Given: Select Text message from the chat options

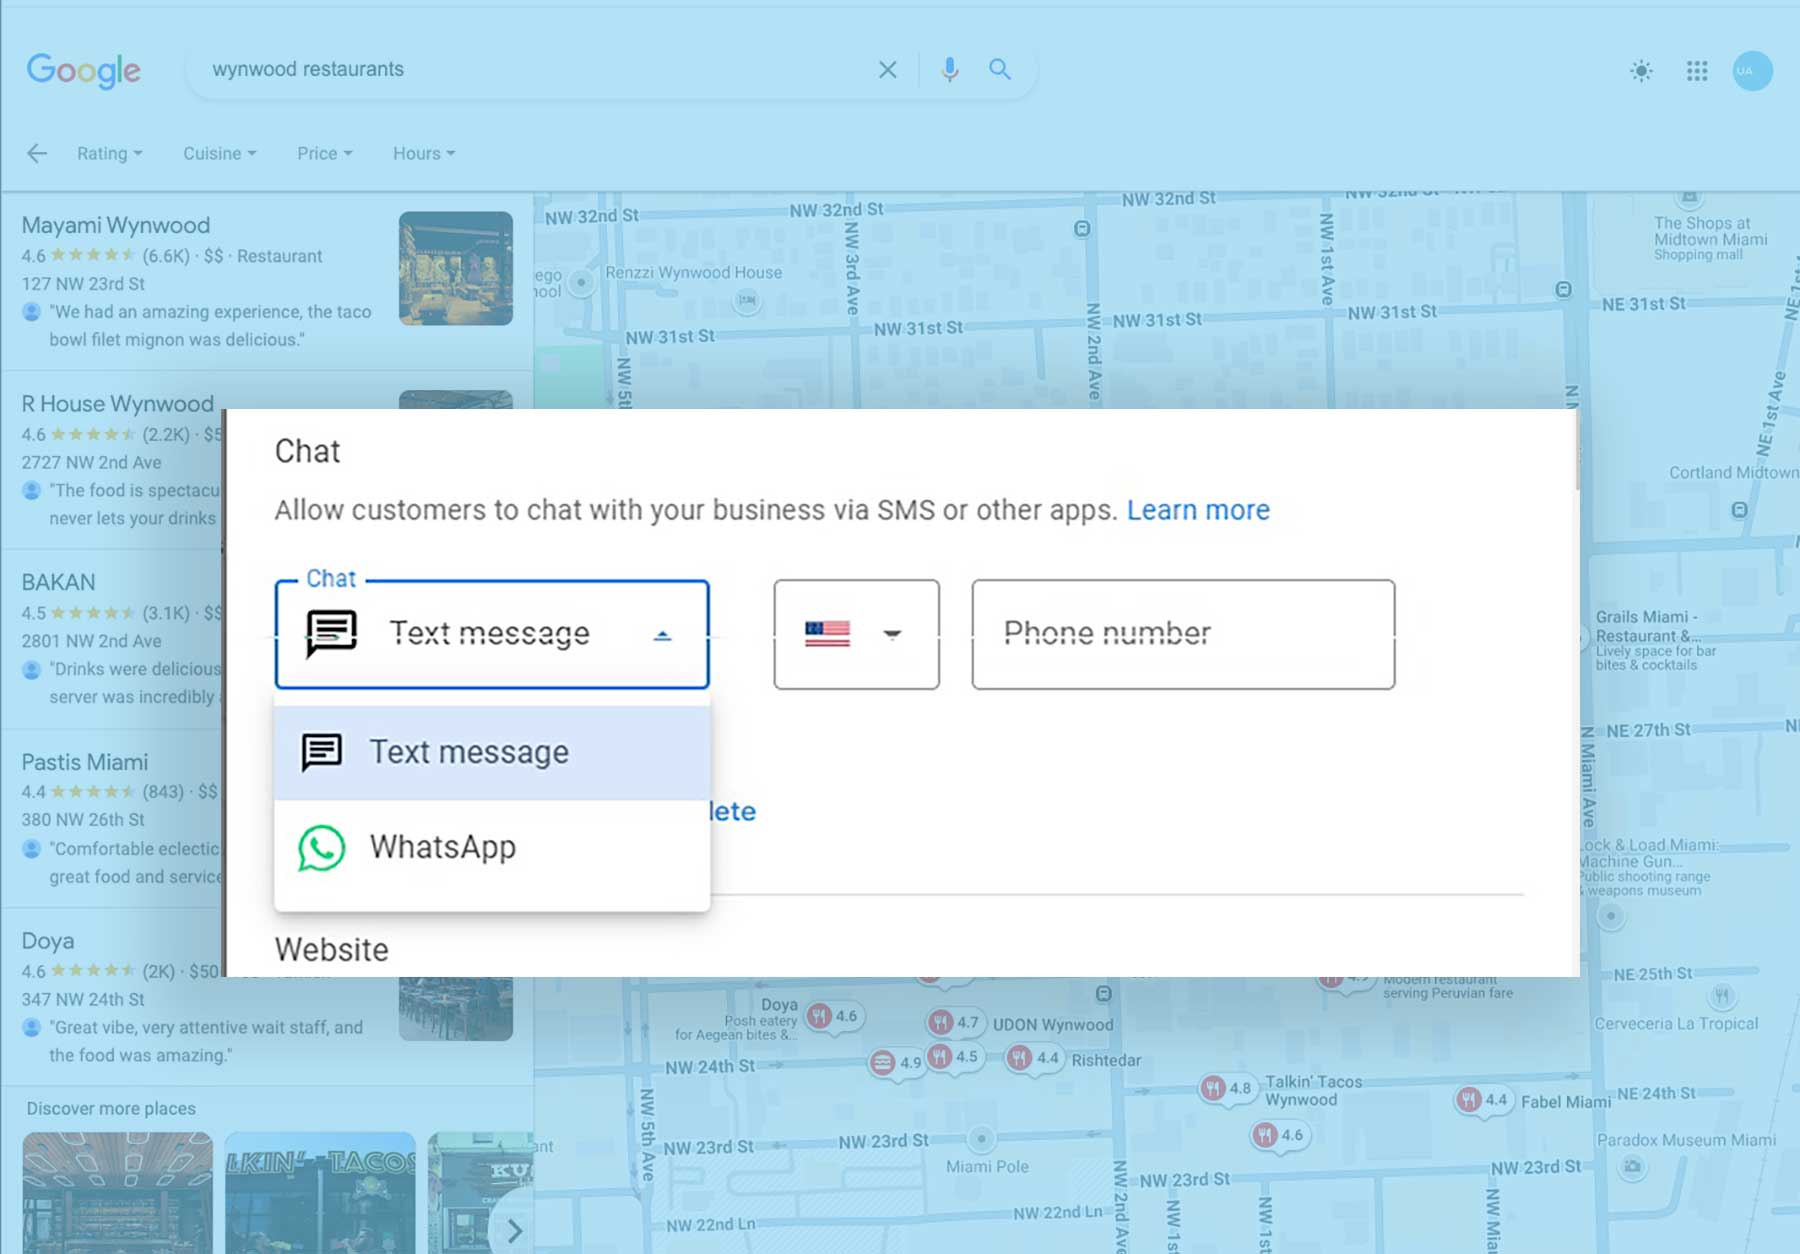Looking at the screenshot, I should [x=470, y=751].
